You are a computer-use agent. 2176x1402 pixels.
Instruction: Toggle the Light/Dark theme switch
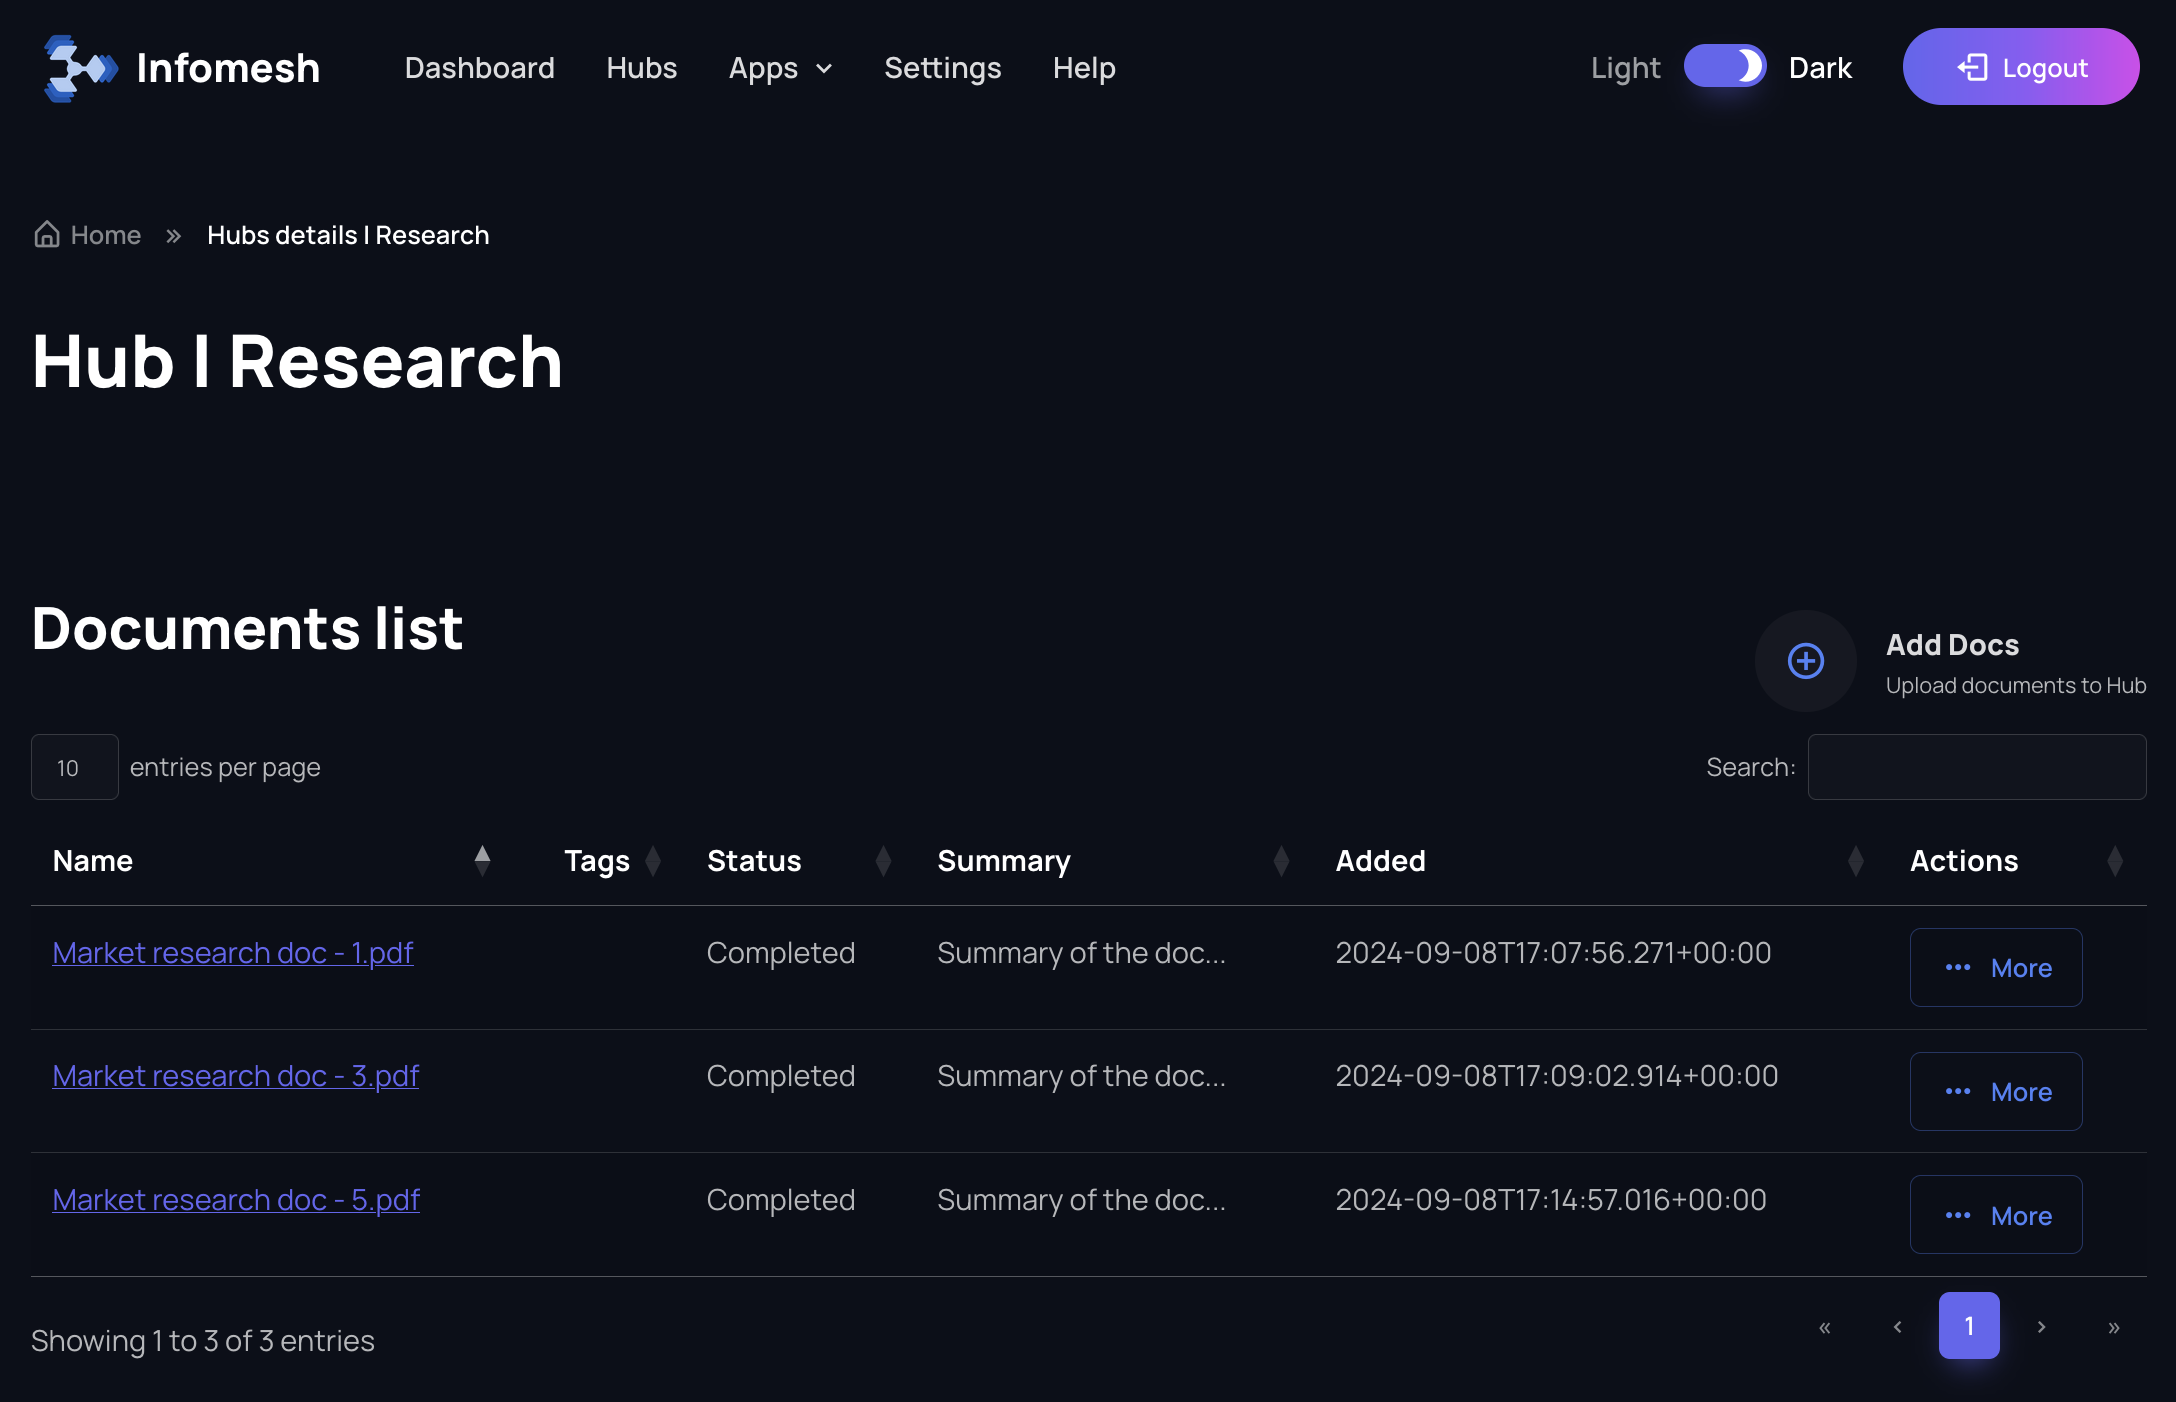click(1724, 67)
